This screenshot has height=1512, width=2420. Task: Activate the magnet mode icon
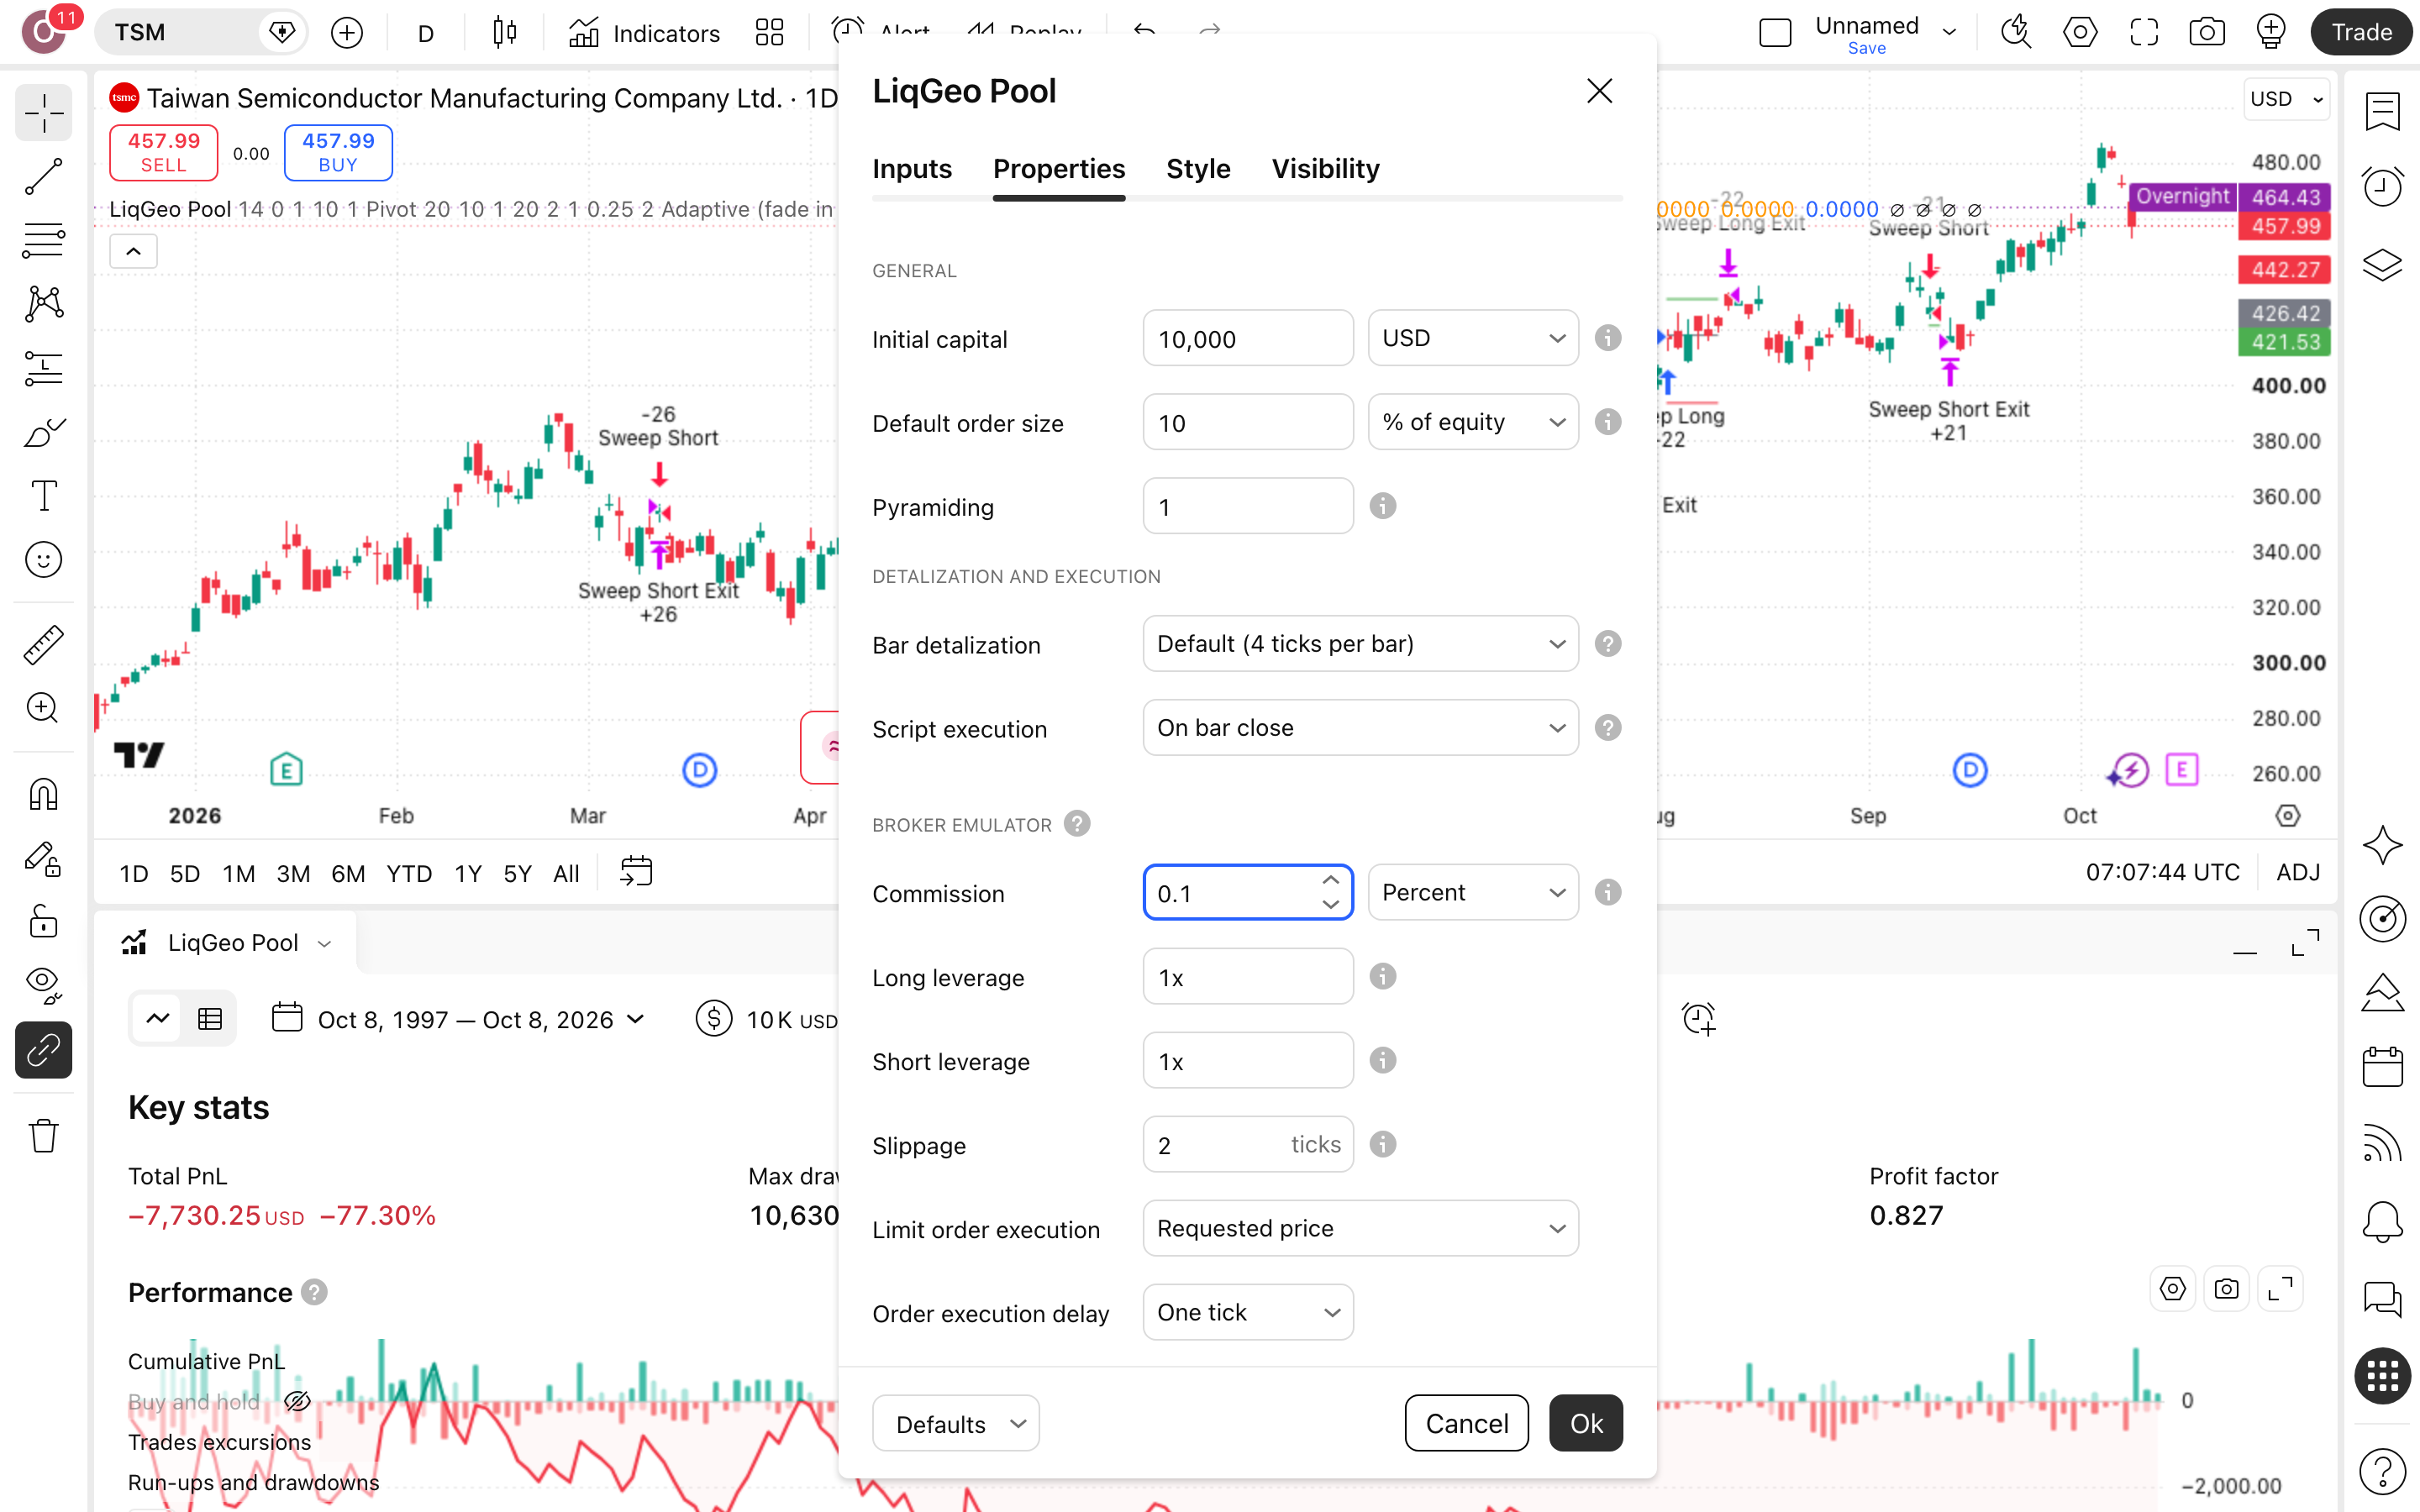coord(44,795)
